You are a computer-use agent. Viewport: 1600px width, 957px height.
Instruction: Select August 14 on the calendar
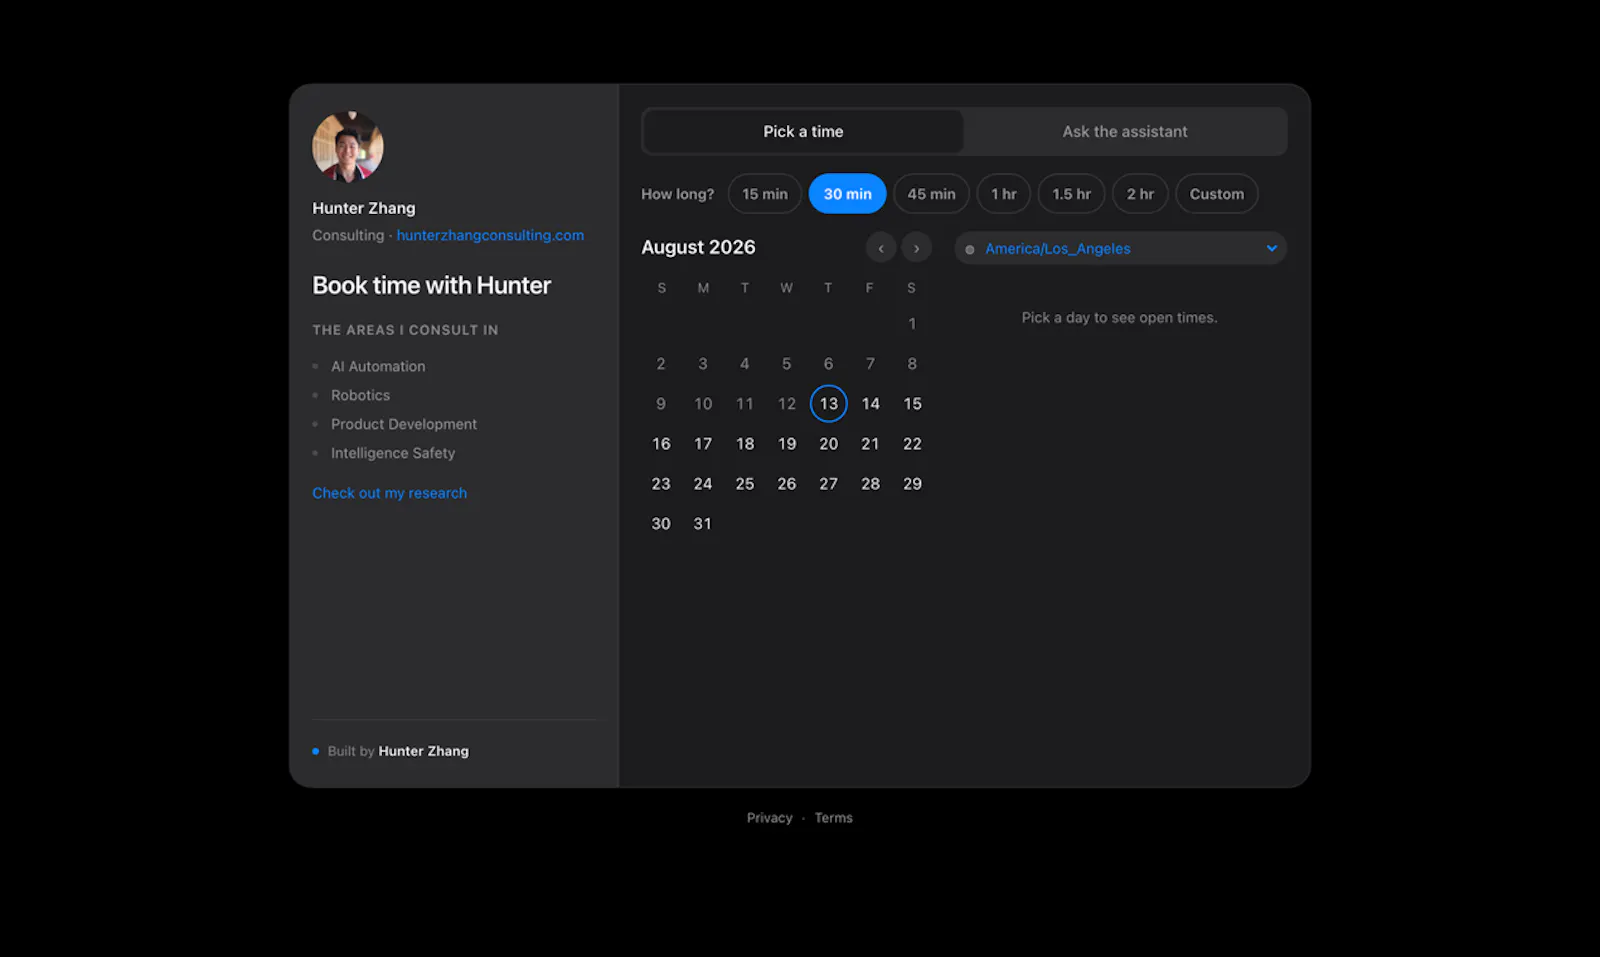pos(871,404)
